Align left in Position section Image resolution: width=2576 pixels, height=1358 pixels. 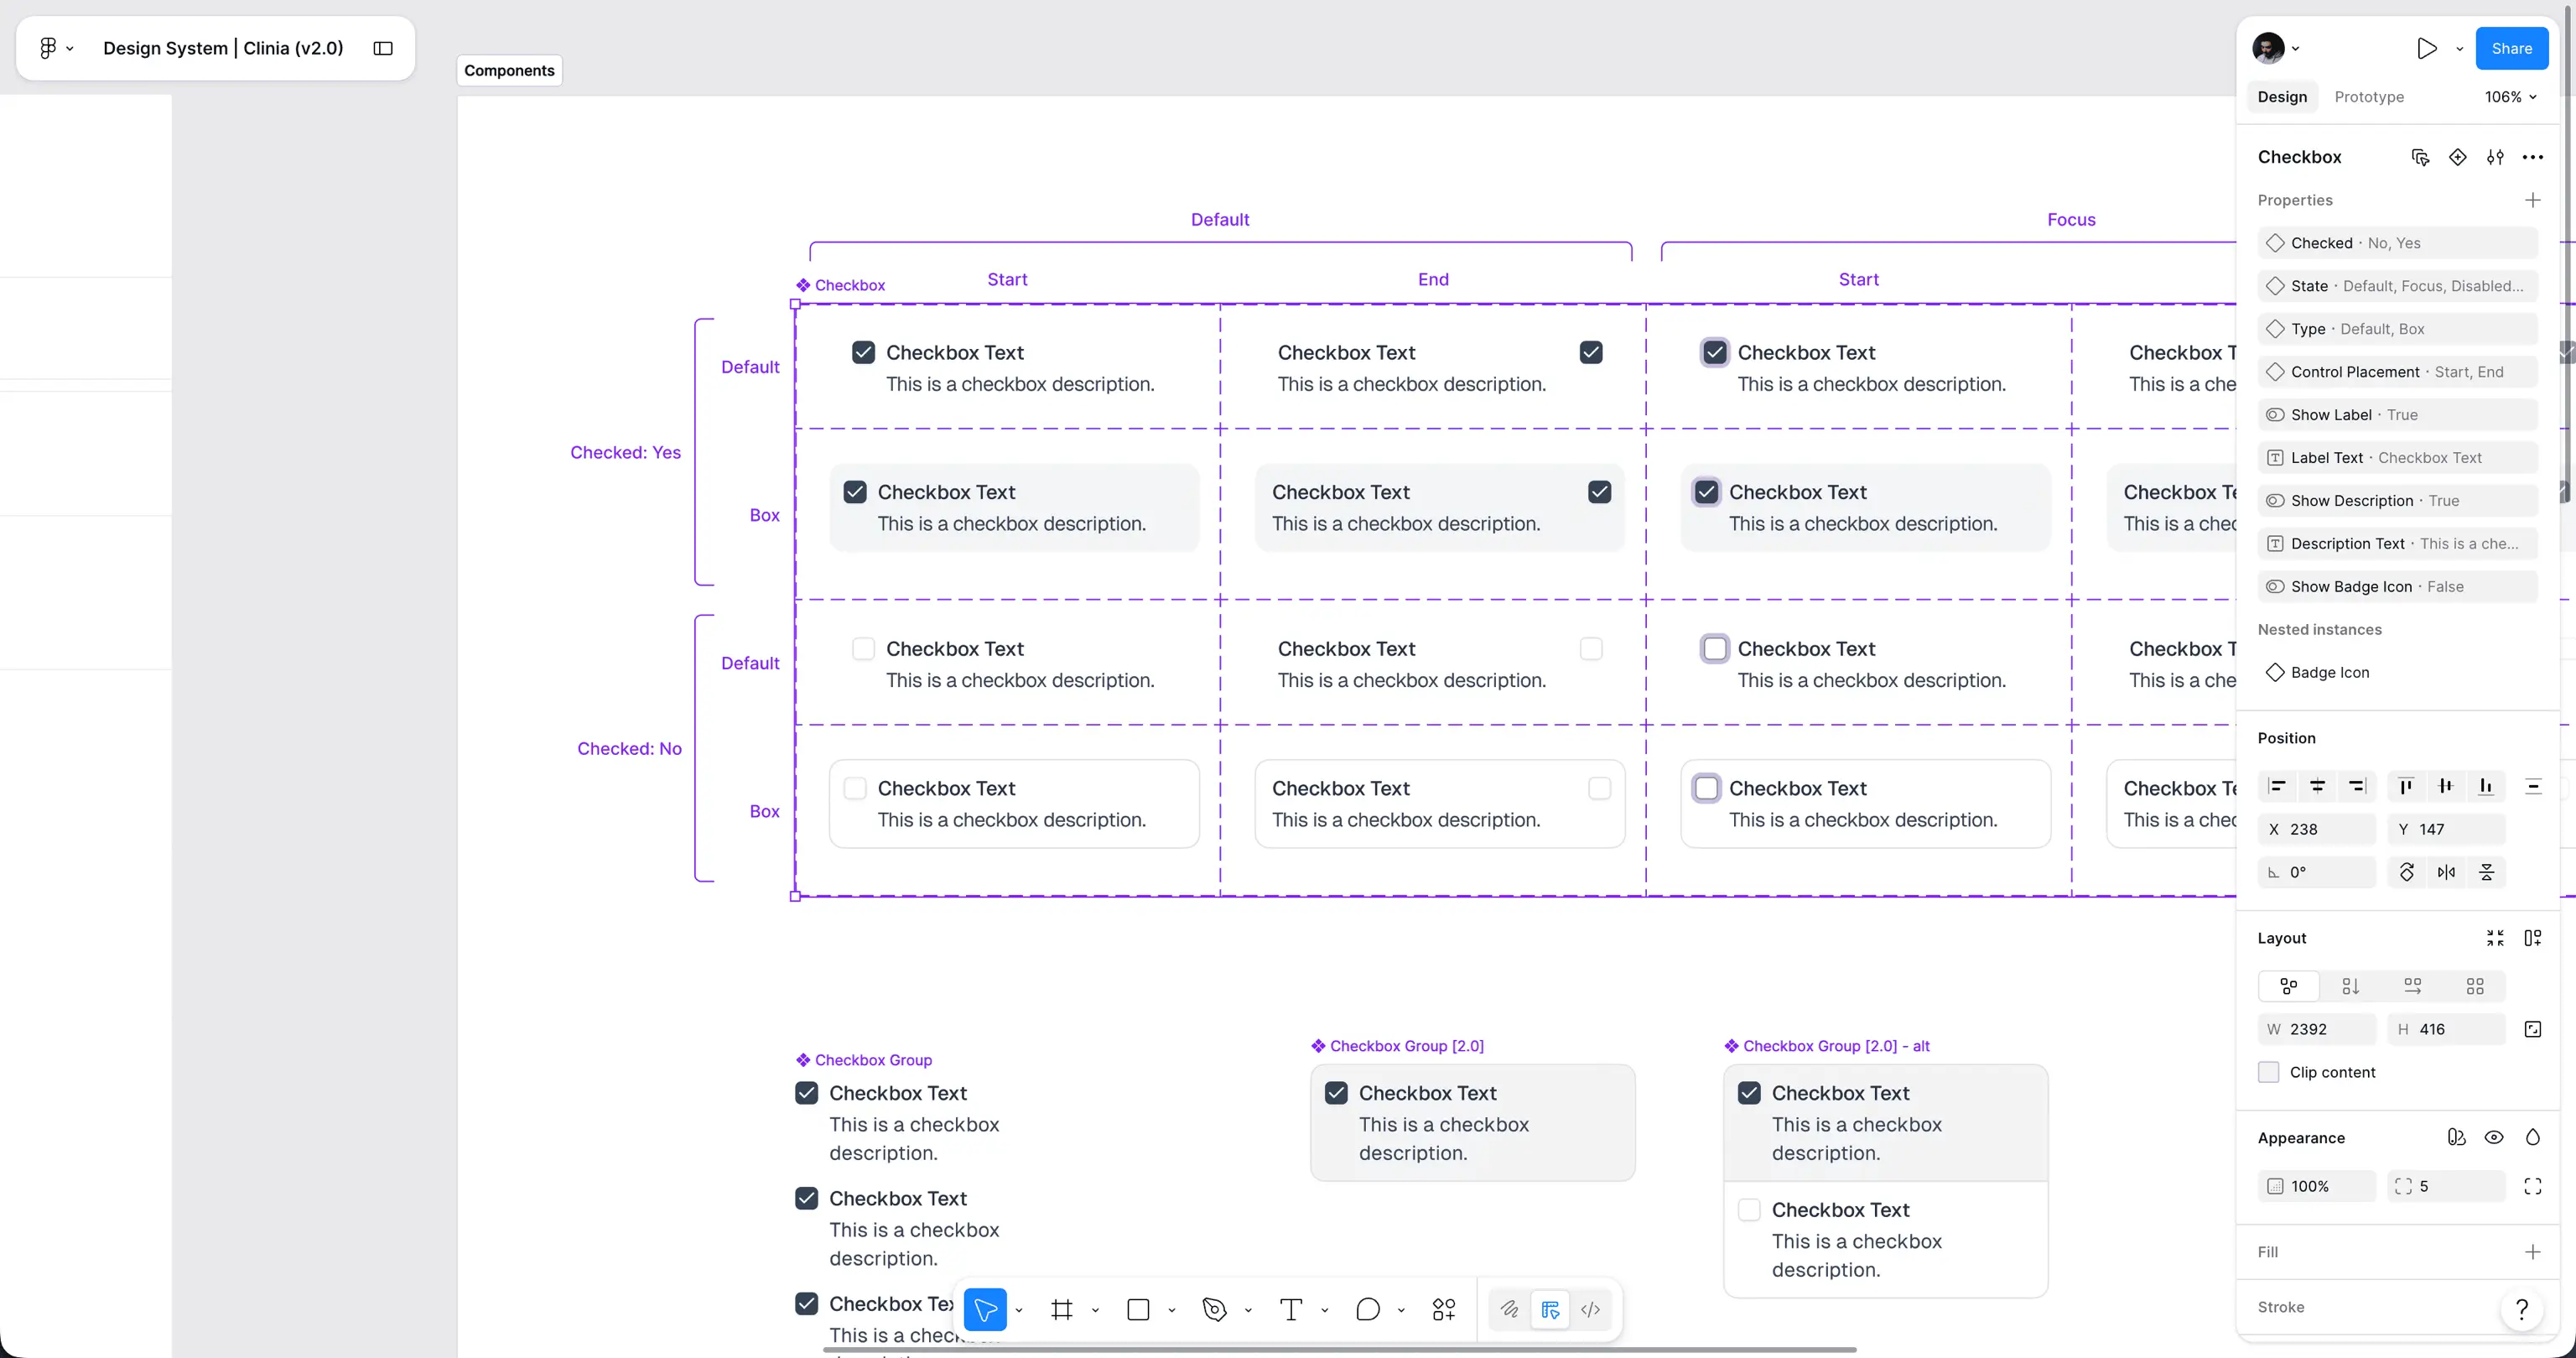click(2277, 786)
